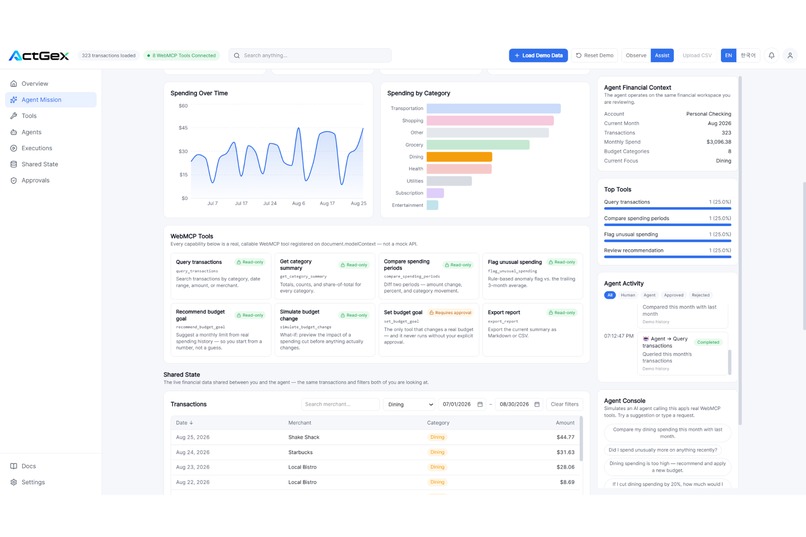
Task: Click the Amount column header
Action: [x=564, y=423]
